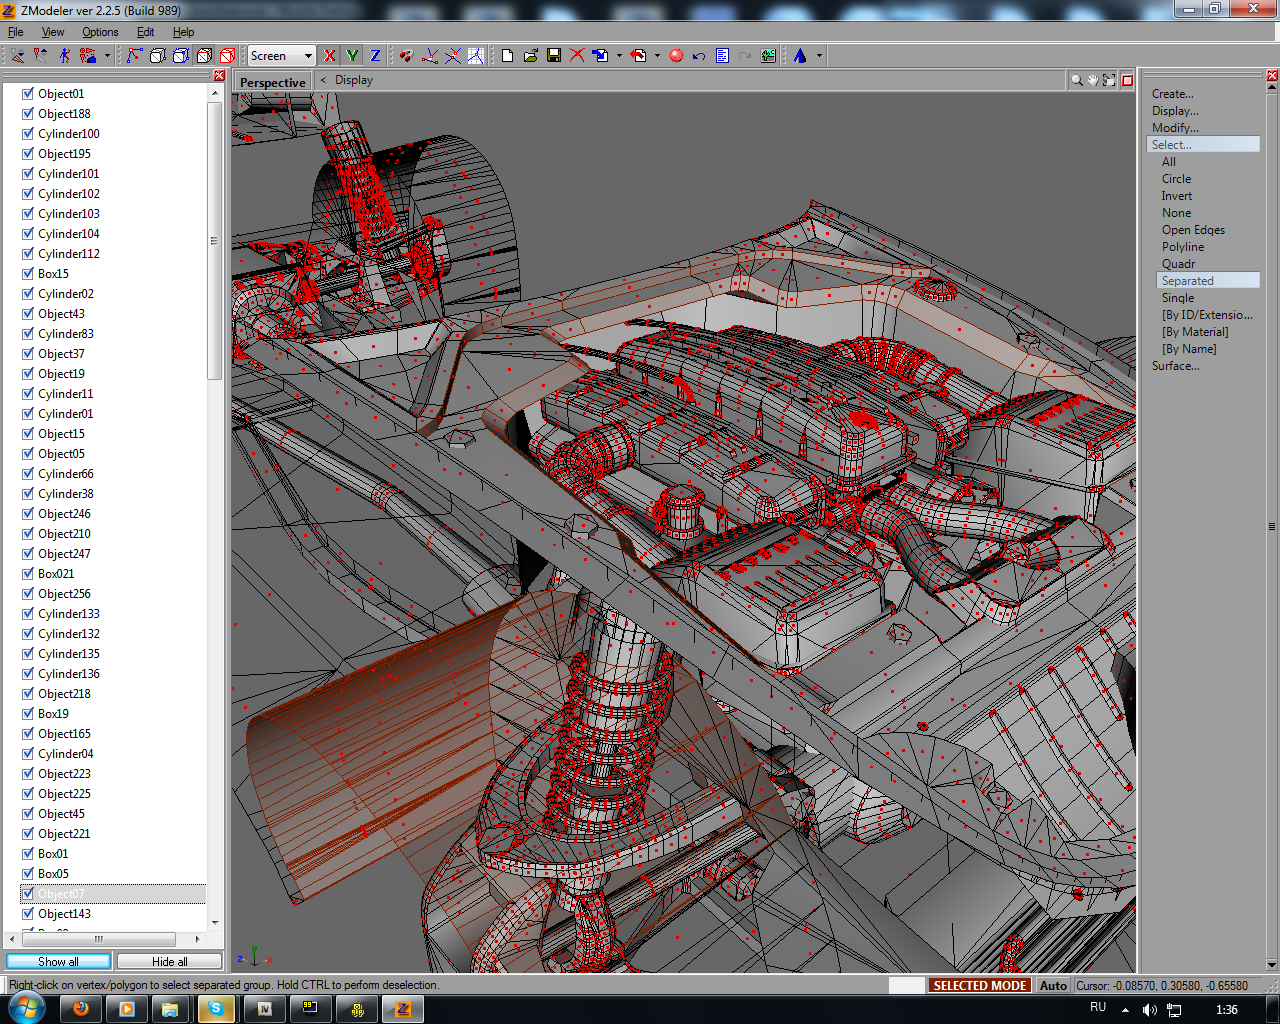Screen dimensions: 1280x1024
Task: Uncheck visibility of Object188
Action: click(x=28, y=114)
